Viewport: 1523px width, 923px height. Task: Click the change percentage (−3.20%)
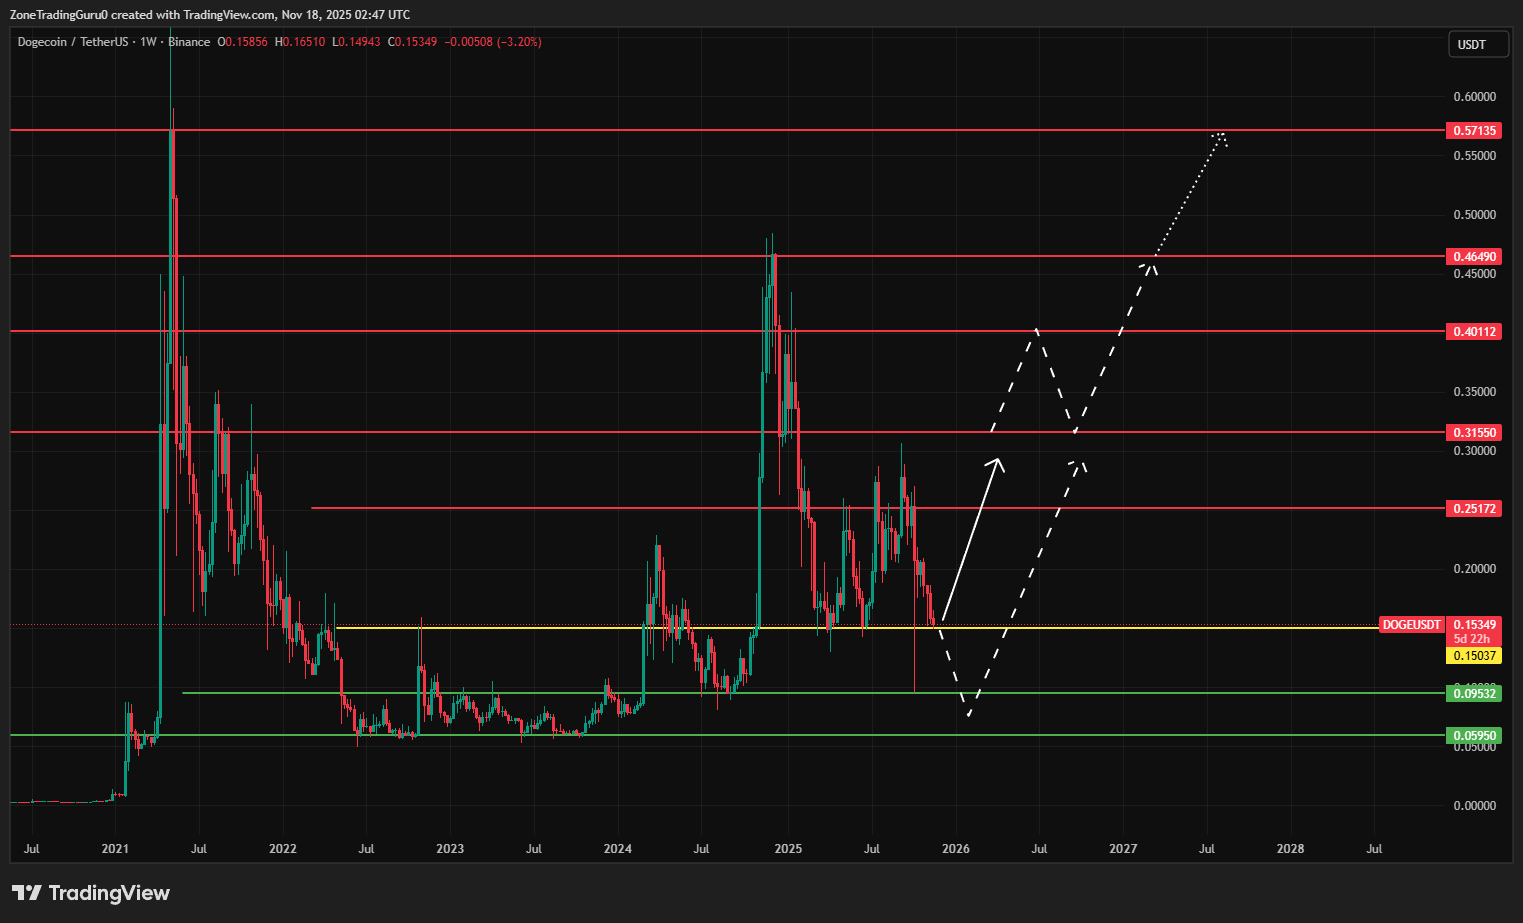520,42
